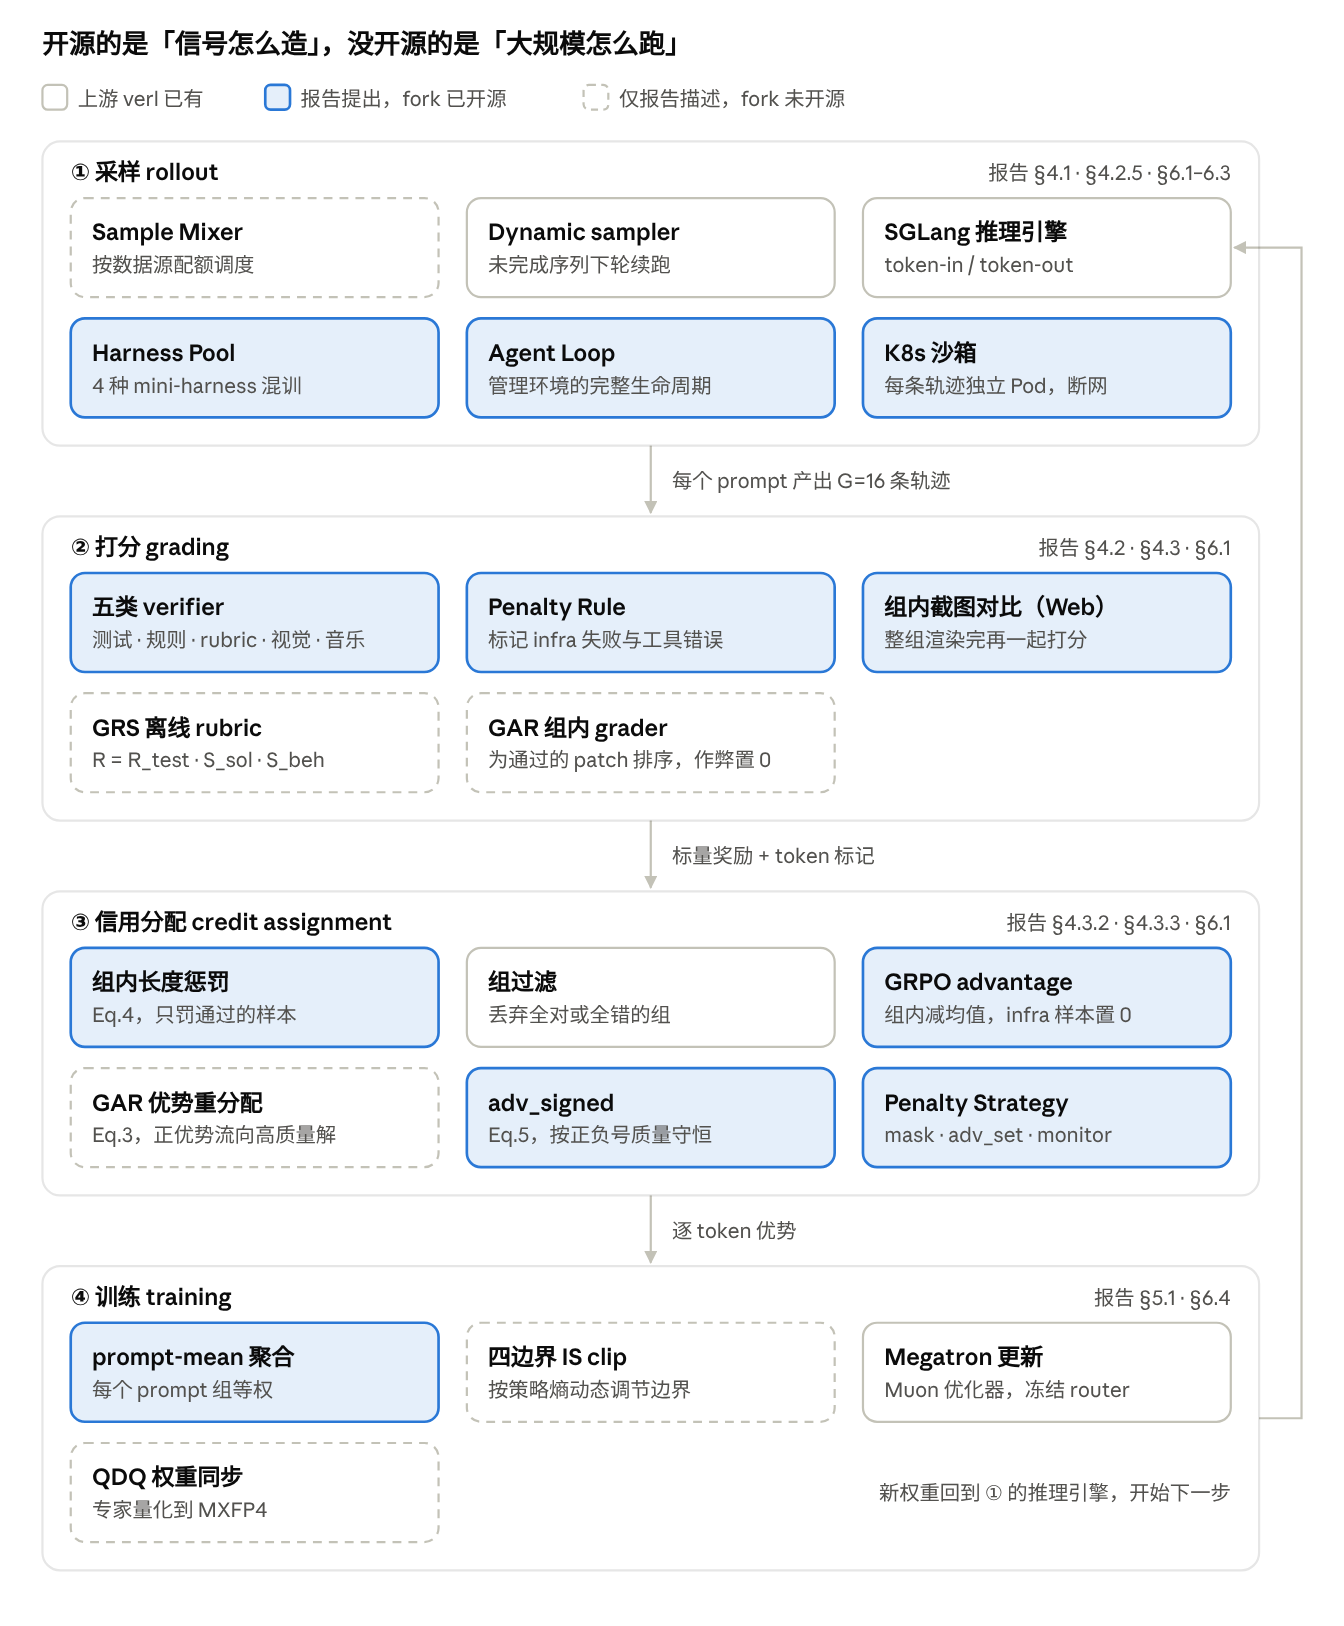Click the label "每个 prompt 产出 G=16 条轨迹"
Screen dimensions: 1344x1626
point(811,481)
